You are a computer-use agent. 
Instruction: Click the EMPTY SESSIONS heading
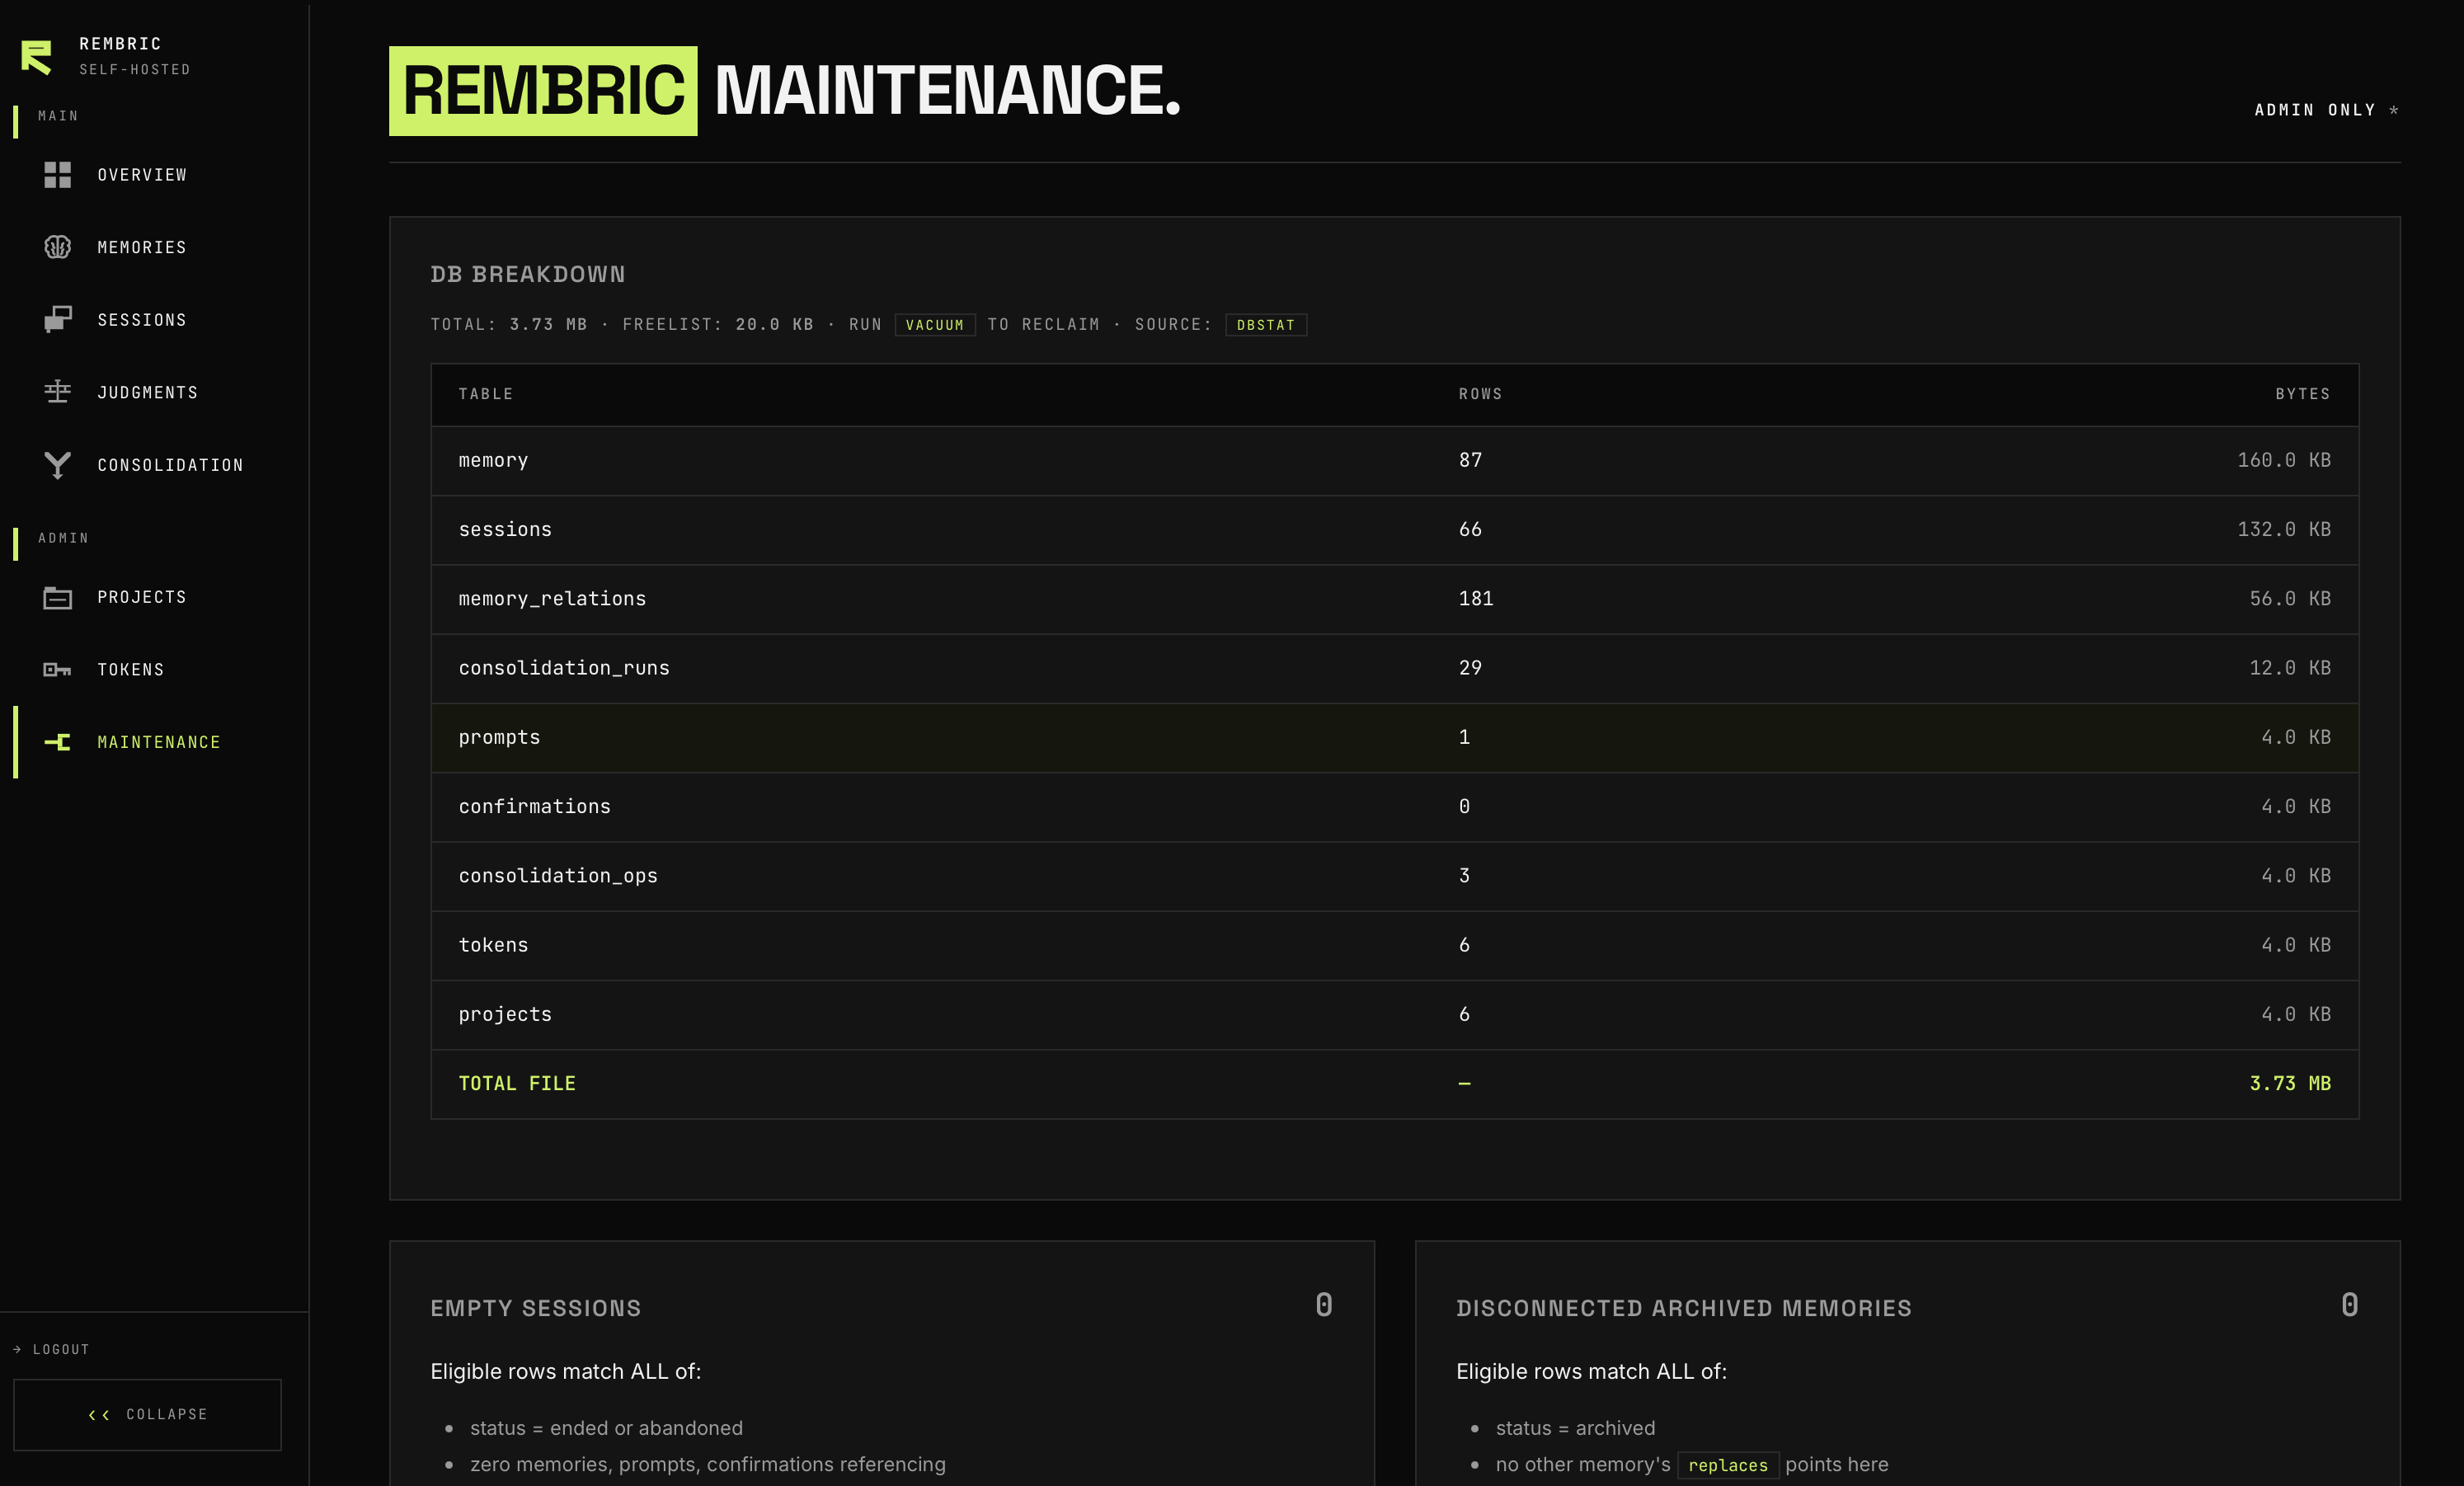(535, 1308)
